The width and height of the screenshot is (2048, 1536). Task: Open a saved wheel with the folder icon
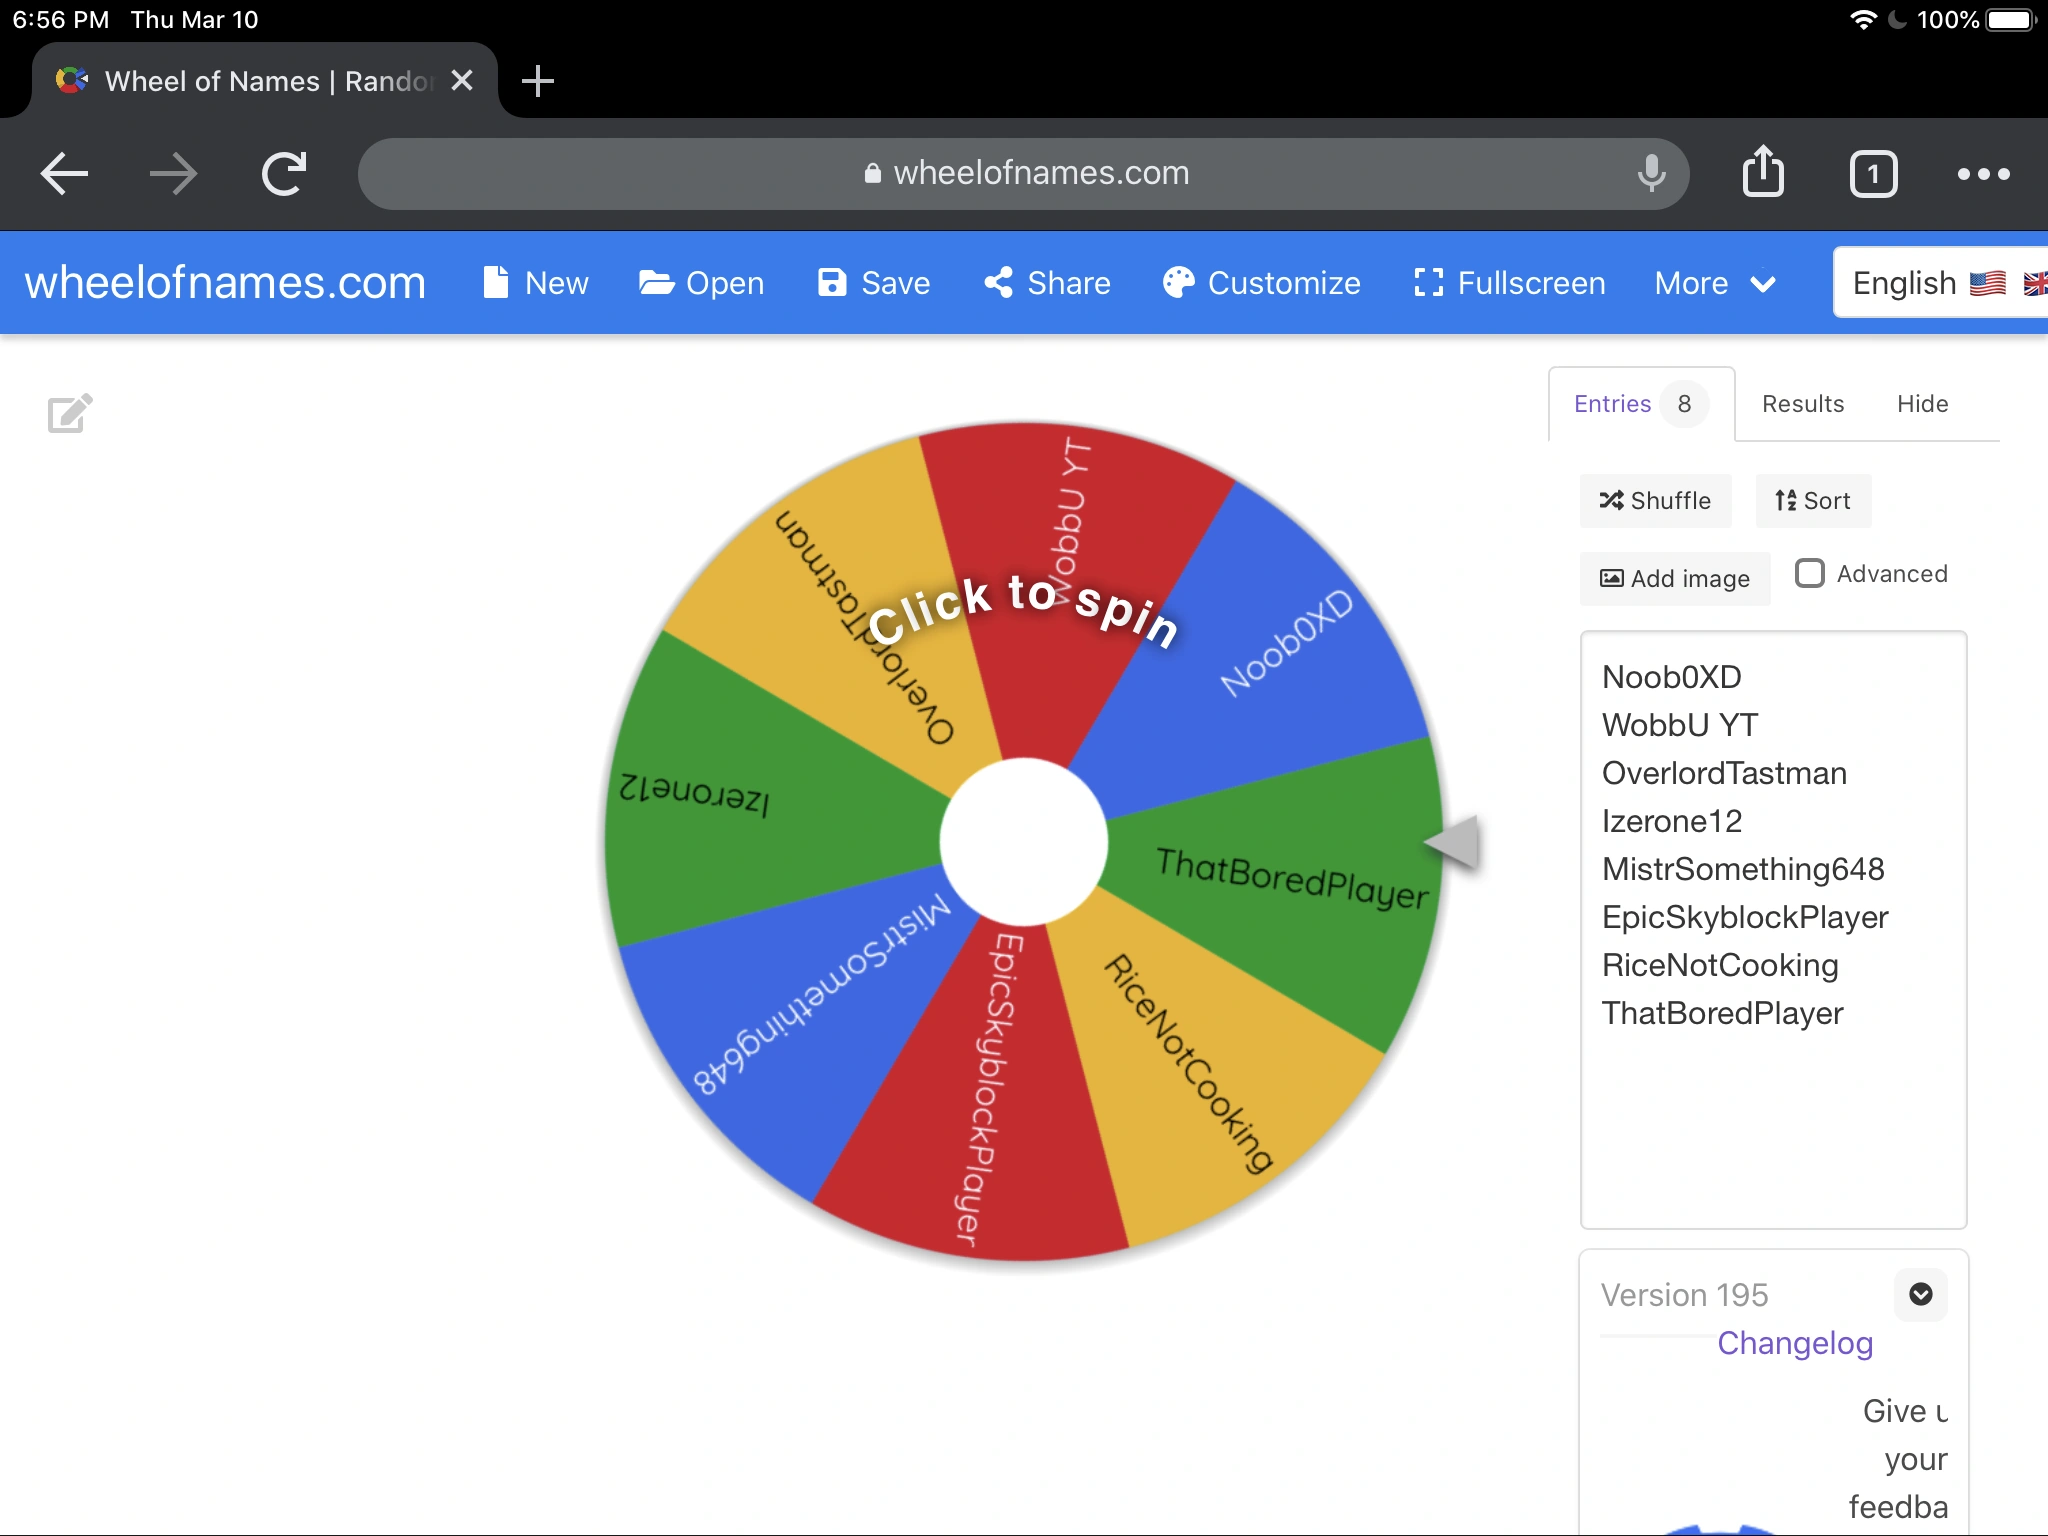click(x=702, y=283)
